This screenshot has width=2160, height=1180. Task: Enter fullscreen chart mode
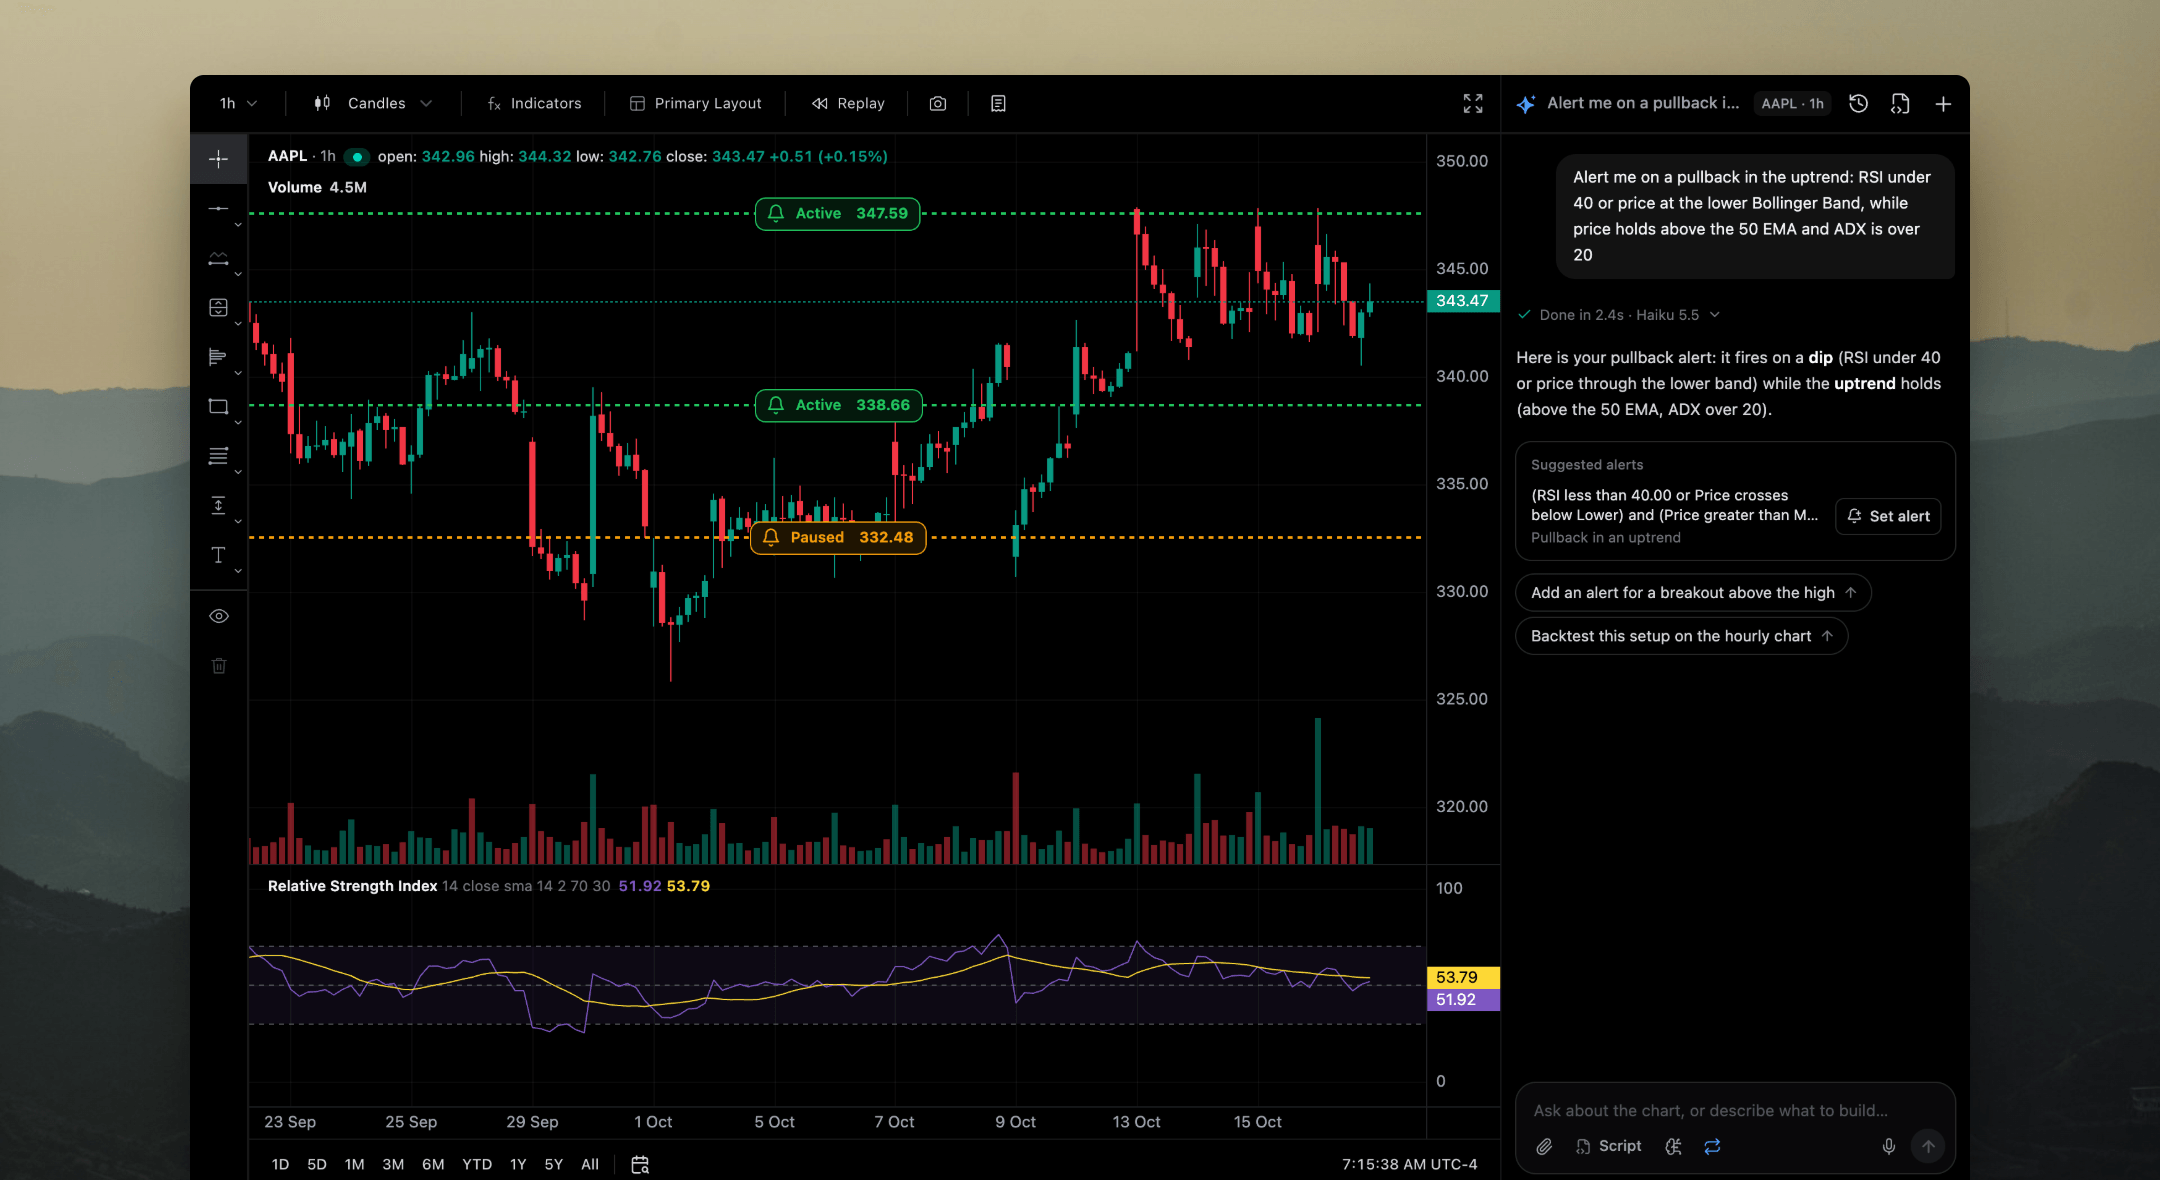[1473, 103]
